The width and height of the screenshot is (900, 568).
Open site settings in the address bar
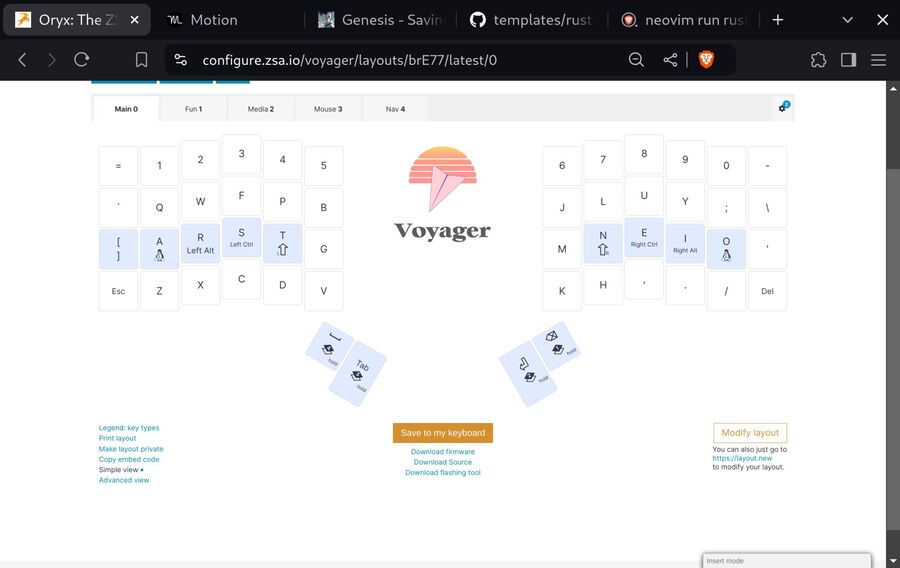(x=181, y=60)
